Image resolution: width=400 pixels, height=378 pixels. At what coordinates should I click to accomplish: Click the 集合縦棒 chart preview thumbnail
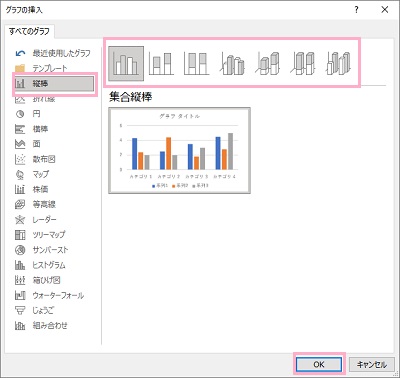[179, 150]
